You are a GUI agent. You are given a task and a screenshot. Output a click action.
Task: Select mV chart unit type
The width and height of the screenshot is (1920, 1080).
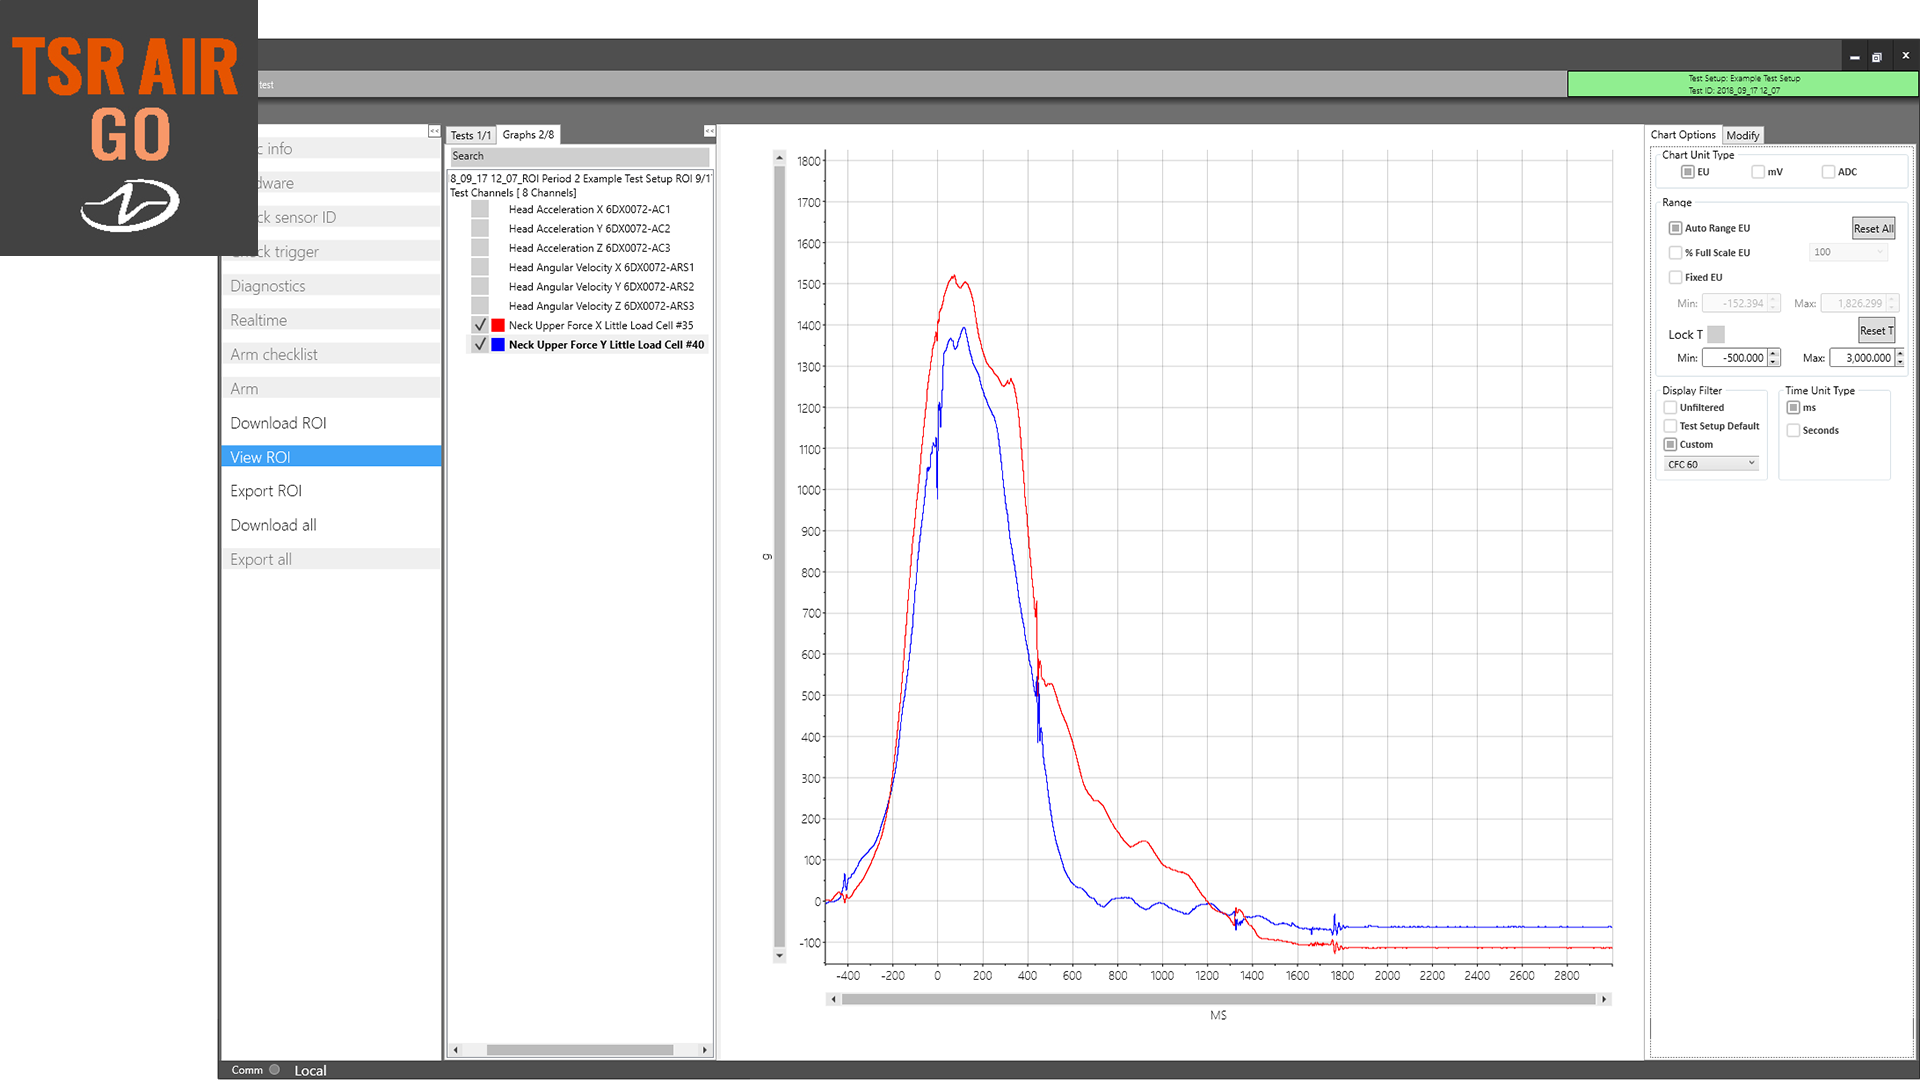click(x=1758, y=172)
